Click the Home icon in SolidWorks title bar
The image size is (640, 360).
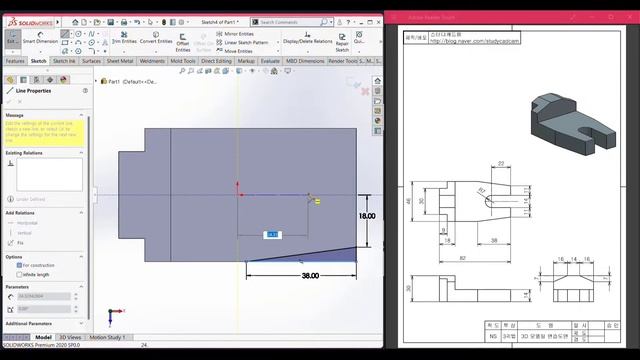(x=75, y=22)
